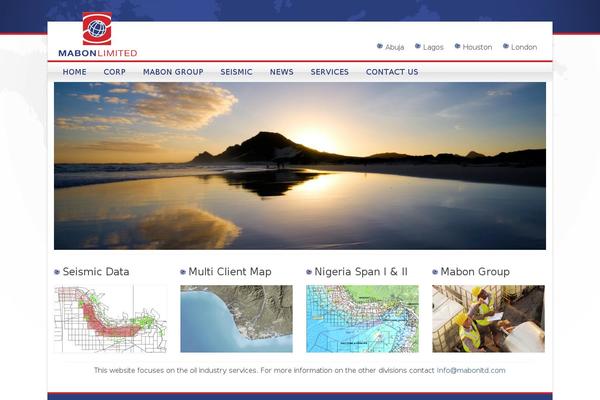Select the Abuja office link
The image size is (600, 400).
click(x=395, y=47)
